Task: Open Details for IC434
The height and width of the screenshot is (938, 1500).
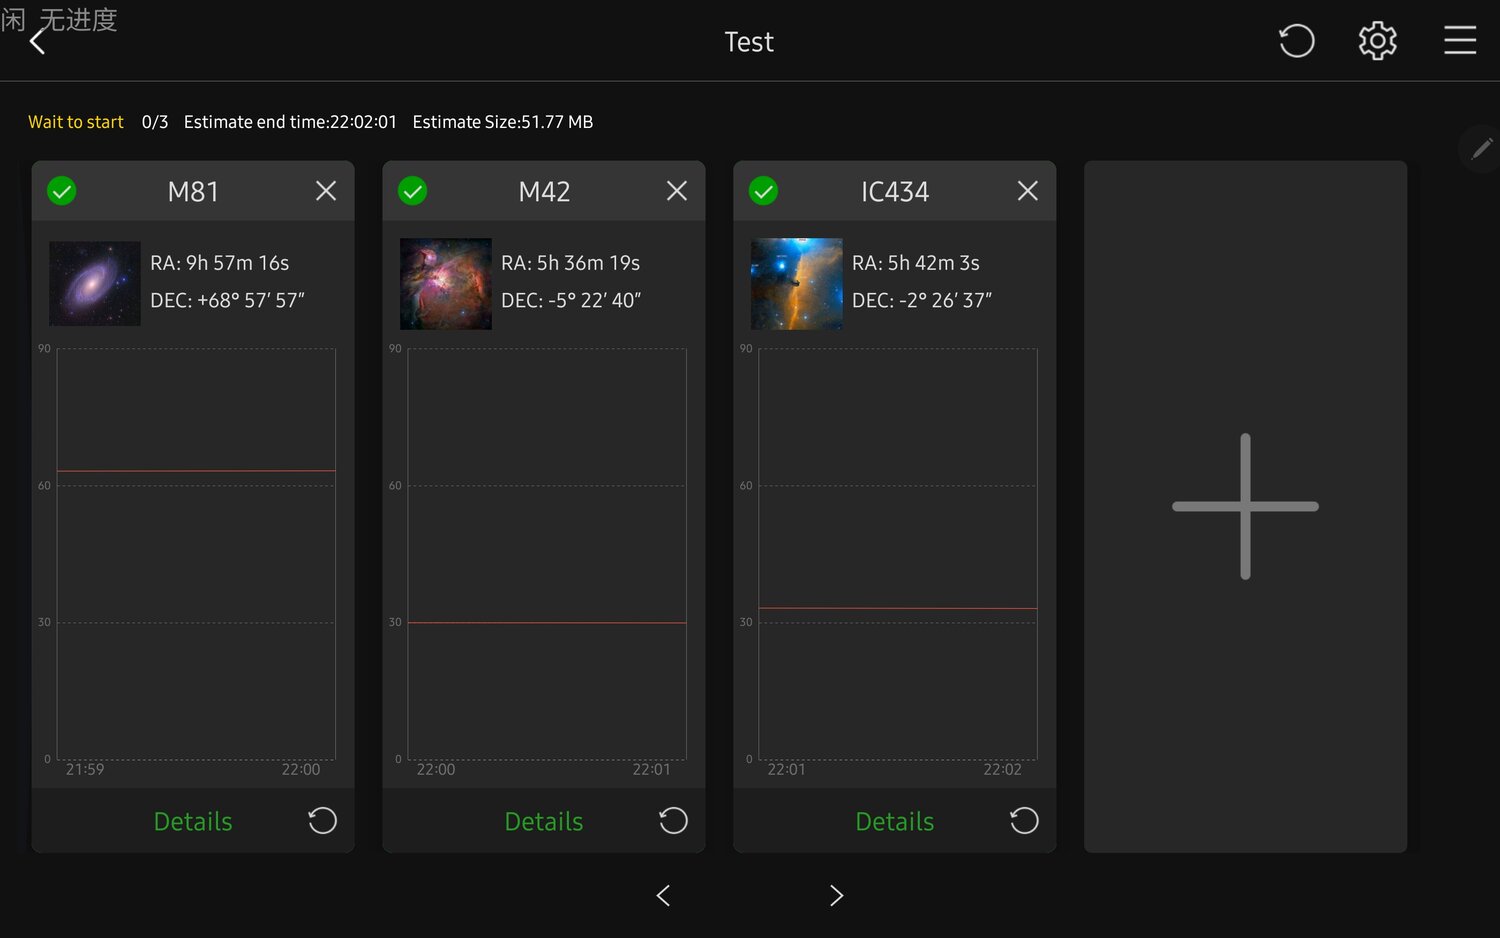Action: tap(895, 822)
